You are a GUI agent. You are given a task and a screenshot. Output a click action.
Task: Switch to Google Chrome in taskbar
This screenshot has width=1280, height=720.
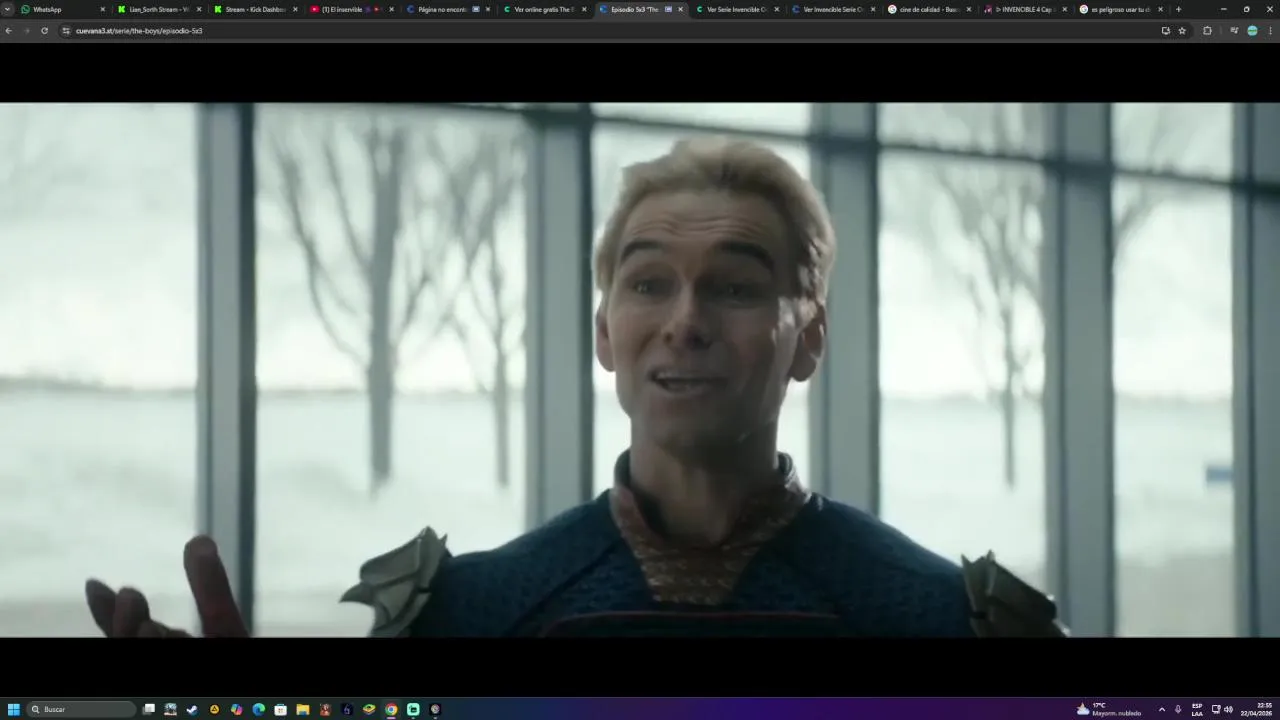(391, 709)
